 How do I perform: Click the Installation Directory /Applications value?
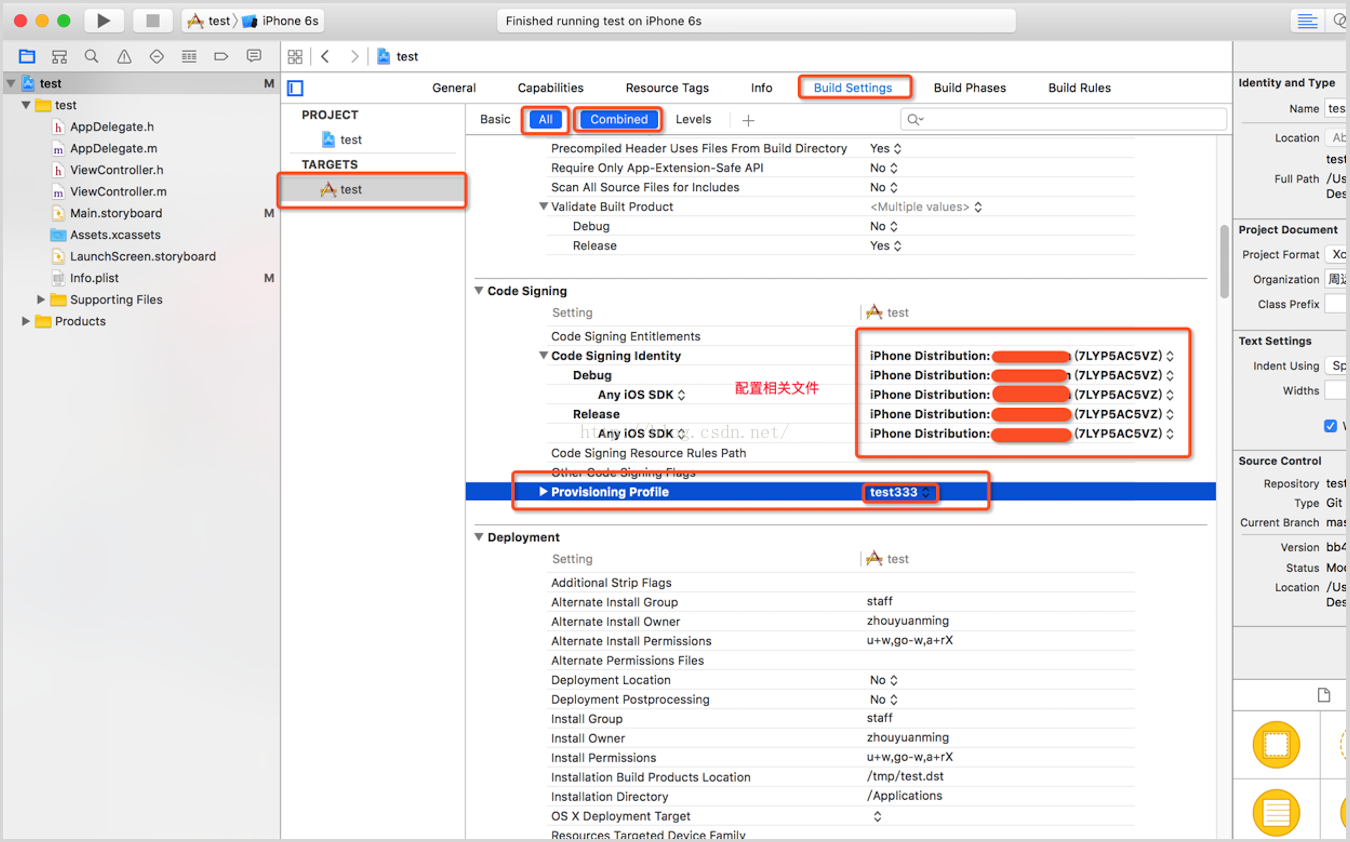pos(904,796)
